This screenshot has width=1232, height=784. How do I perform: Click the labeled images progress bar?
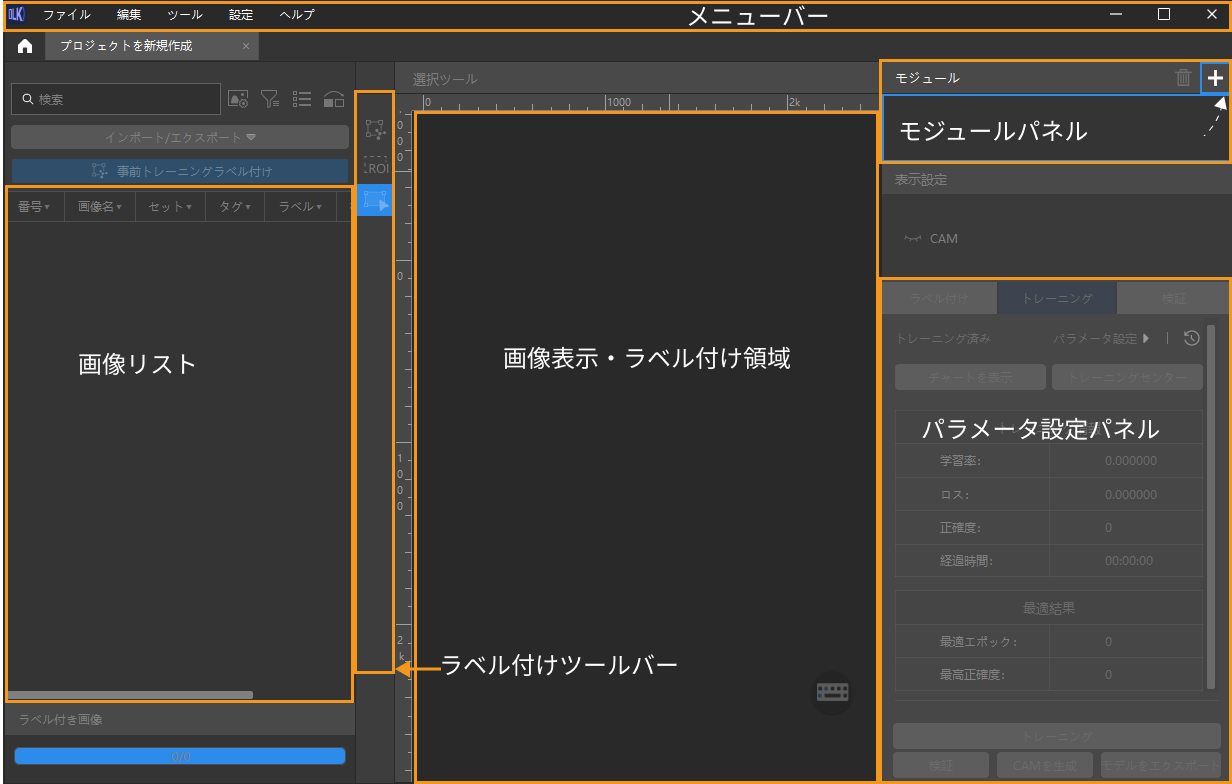pos(180,756)
